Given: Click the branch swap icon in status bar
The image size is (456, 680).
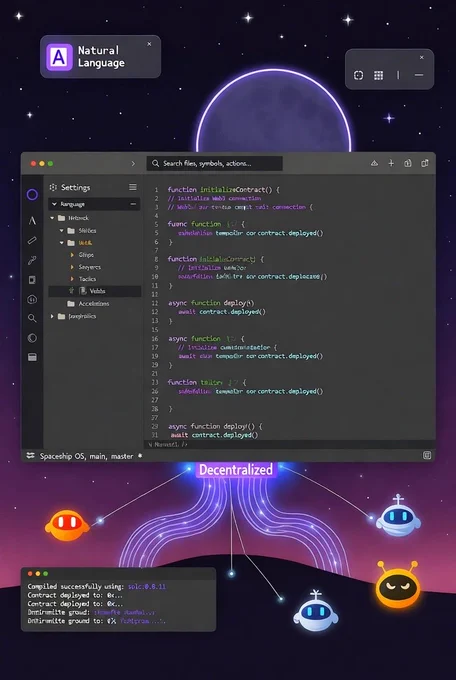Looking at the screenshot, I should pos(30,456).
